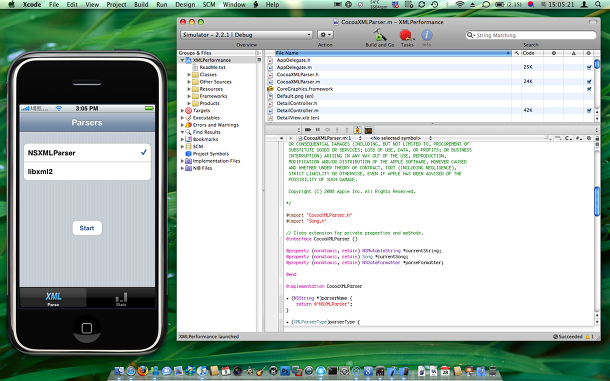This screenshot has height=381, width=610.
Task: Open Firefox from the Dock
Action: point(142,371)
